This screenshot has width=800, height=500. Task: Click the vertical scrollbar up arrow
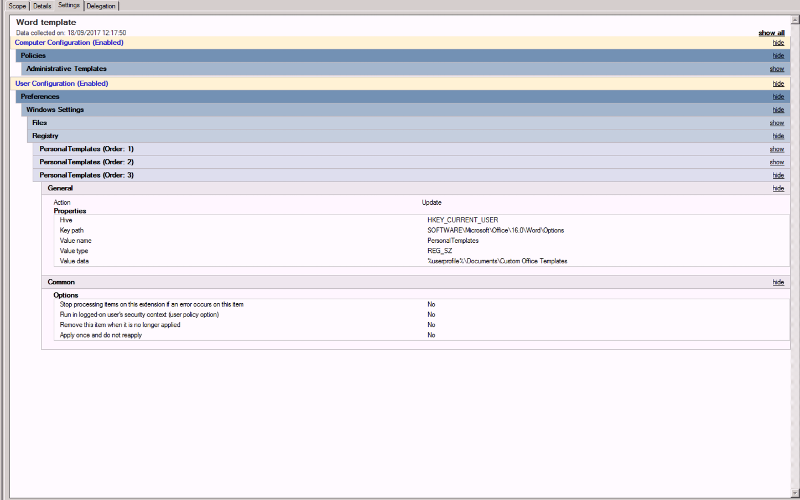point(795,20)
